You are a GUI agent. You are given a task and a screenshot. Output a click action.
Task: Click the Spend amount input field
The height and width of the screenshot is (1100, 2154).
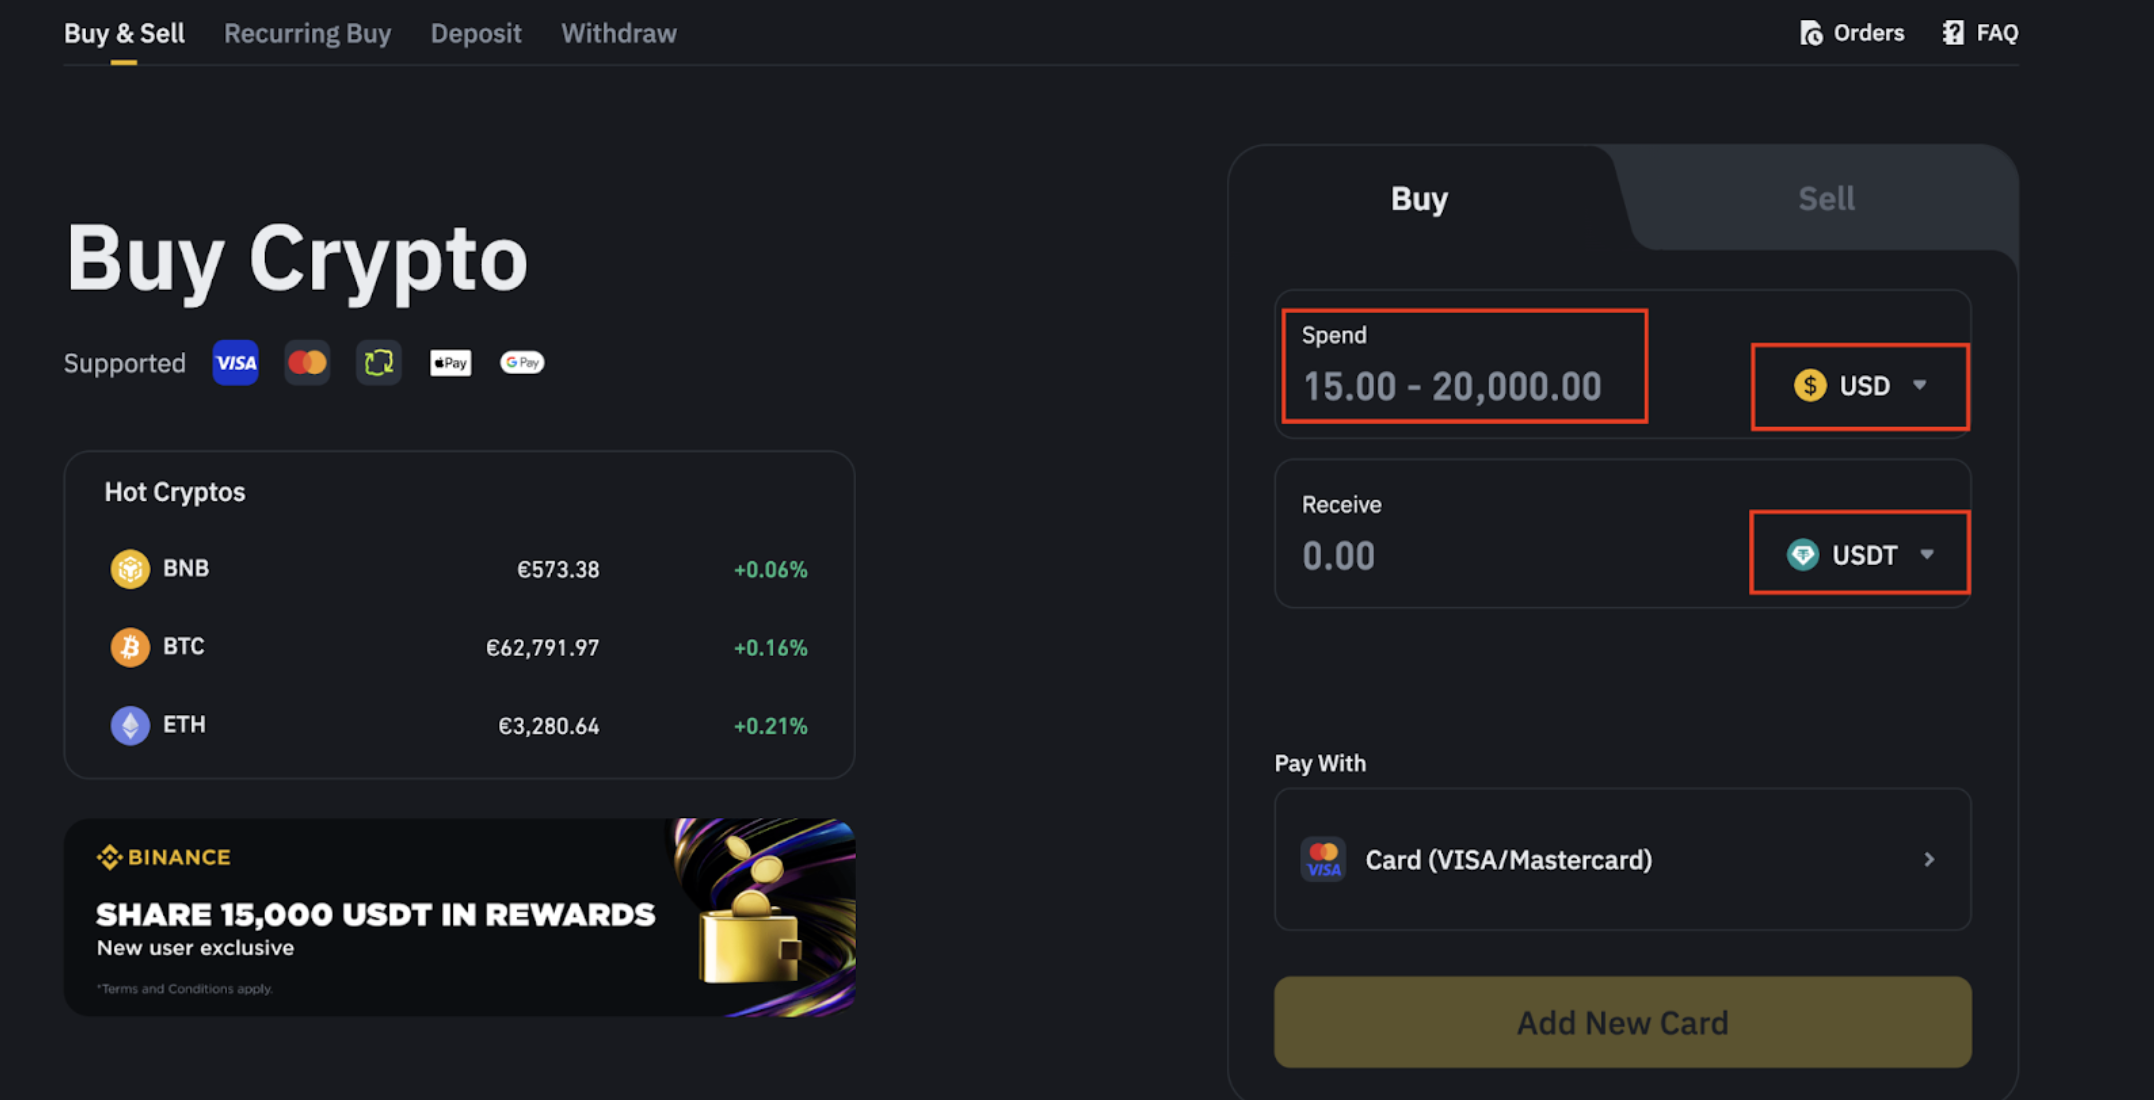[1464, 386]
